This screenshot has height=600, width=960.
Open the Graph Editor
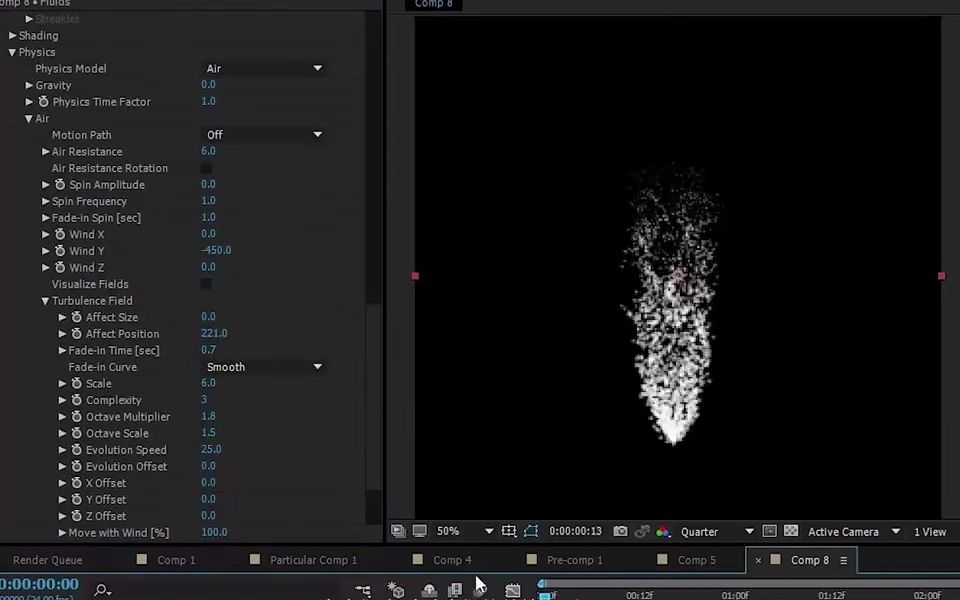pos(512,590)
